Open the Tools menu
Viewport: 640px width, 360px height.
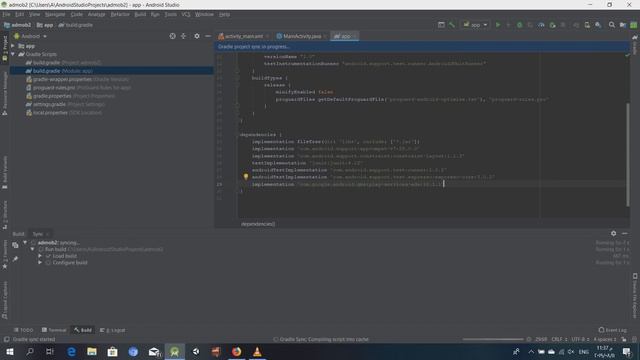pyautogui.click(x=171, y=14)
